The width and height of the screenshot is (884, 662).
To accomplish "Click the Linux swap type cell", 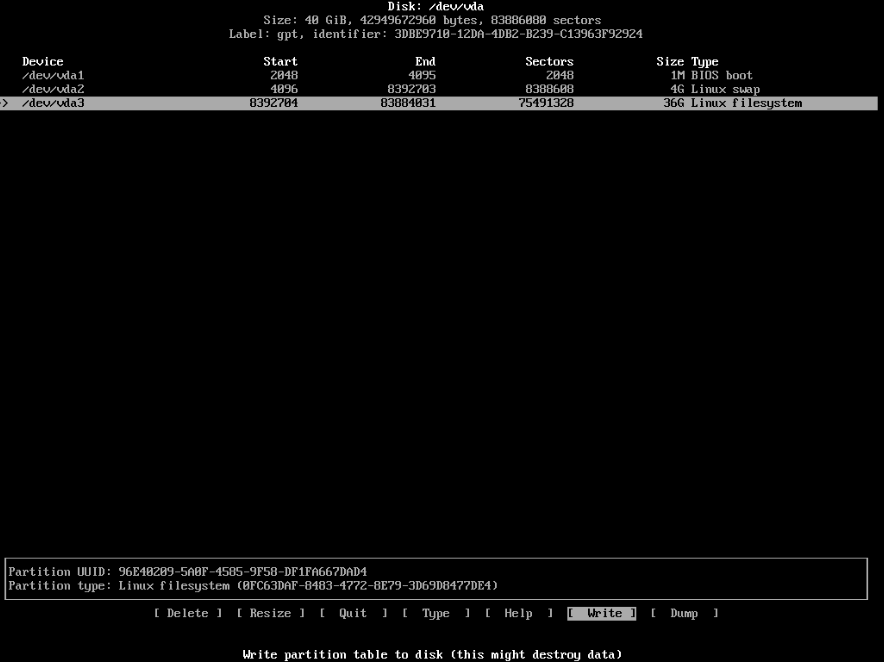I will (x=725, y=89).
